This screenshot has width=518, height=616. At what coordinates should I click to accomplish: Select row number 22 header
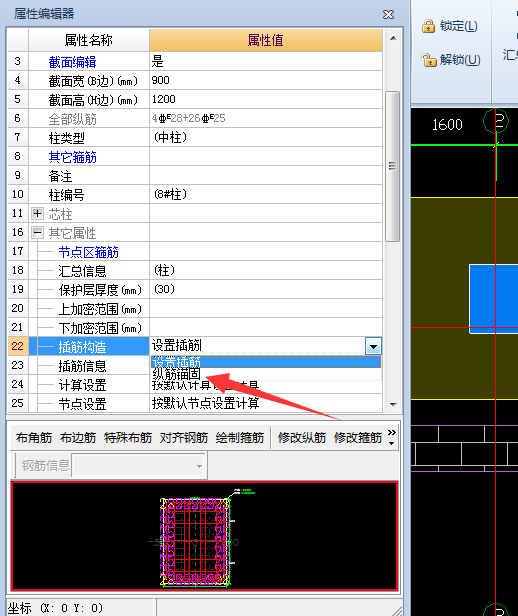coord(18,346)
